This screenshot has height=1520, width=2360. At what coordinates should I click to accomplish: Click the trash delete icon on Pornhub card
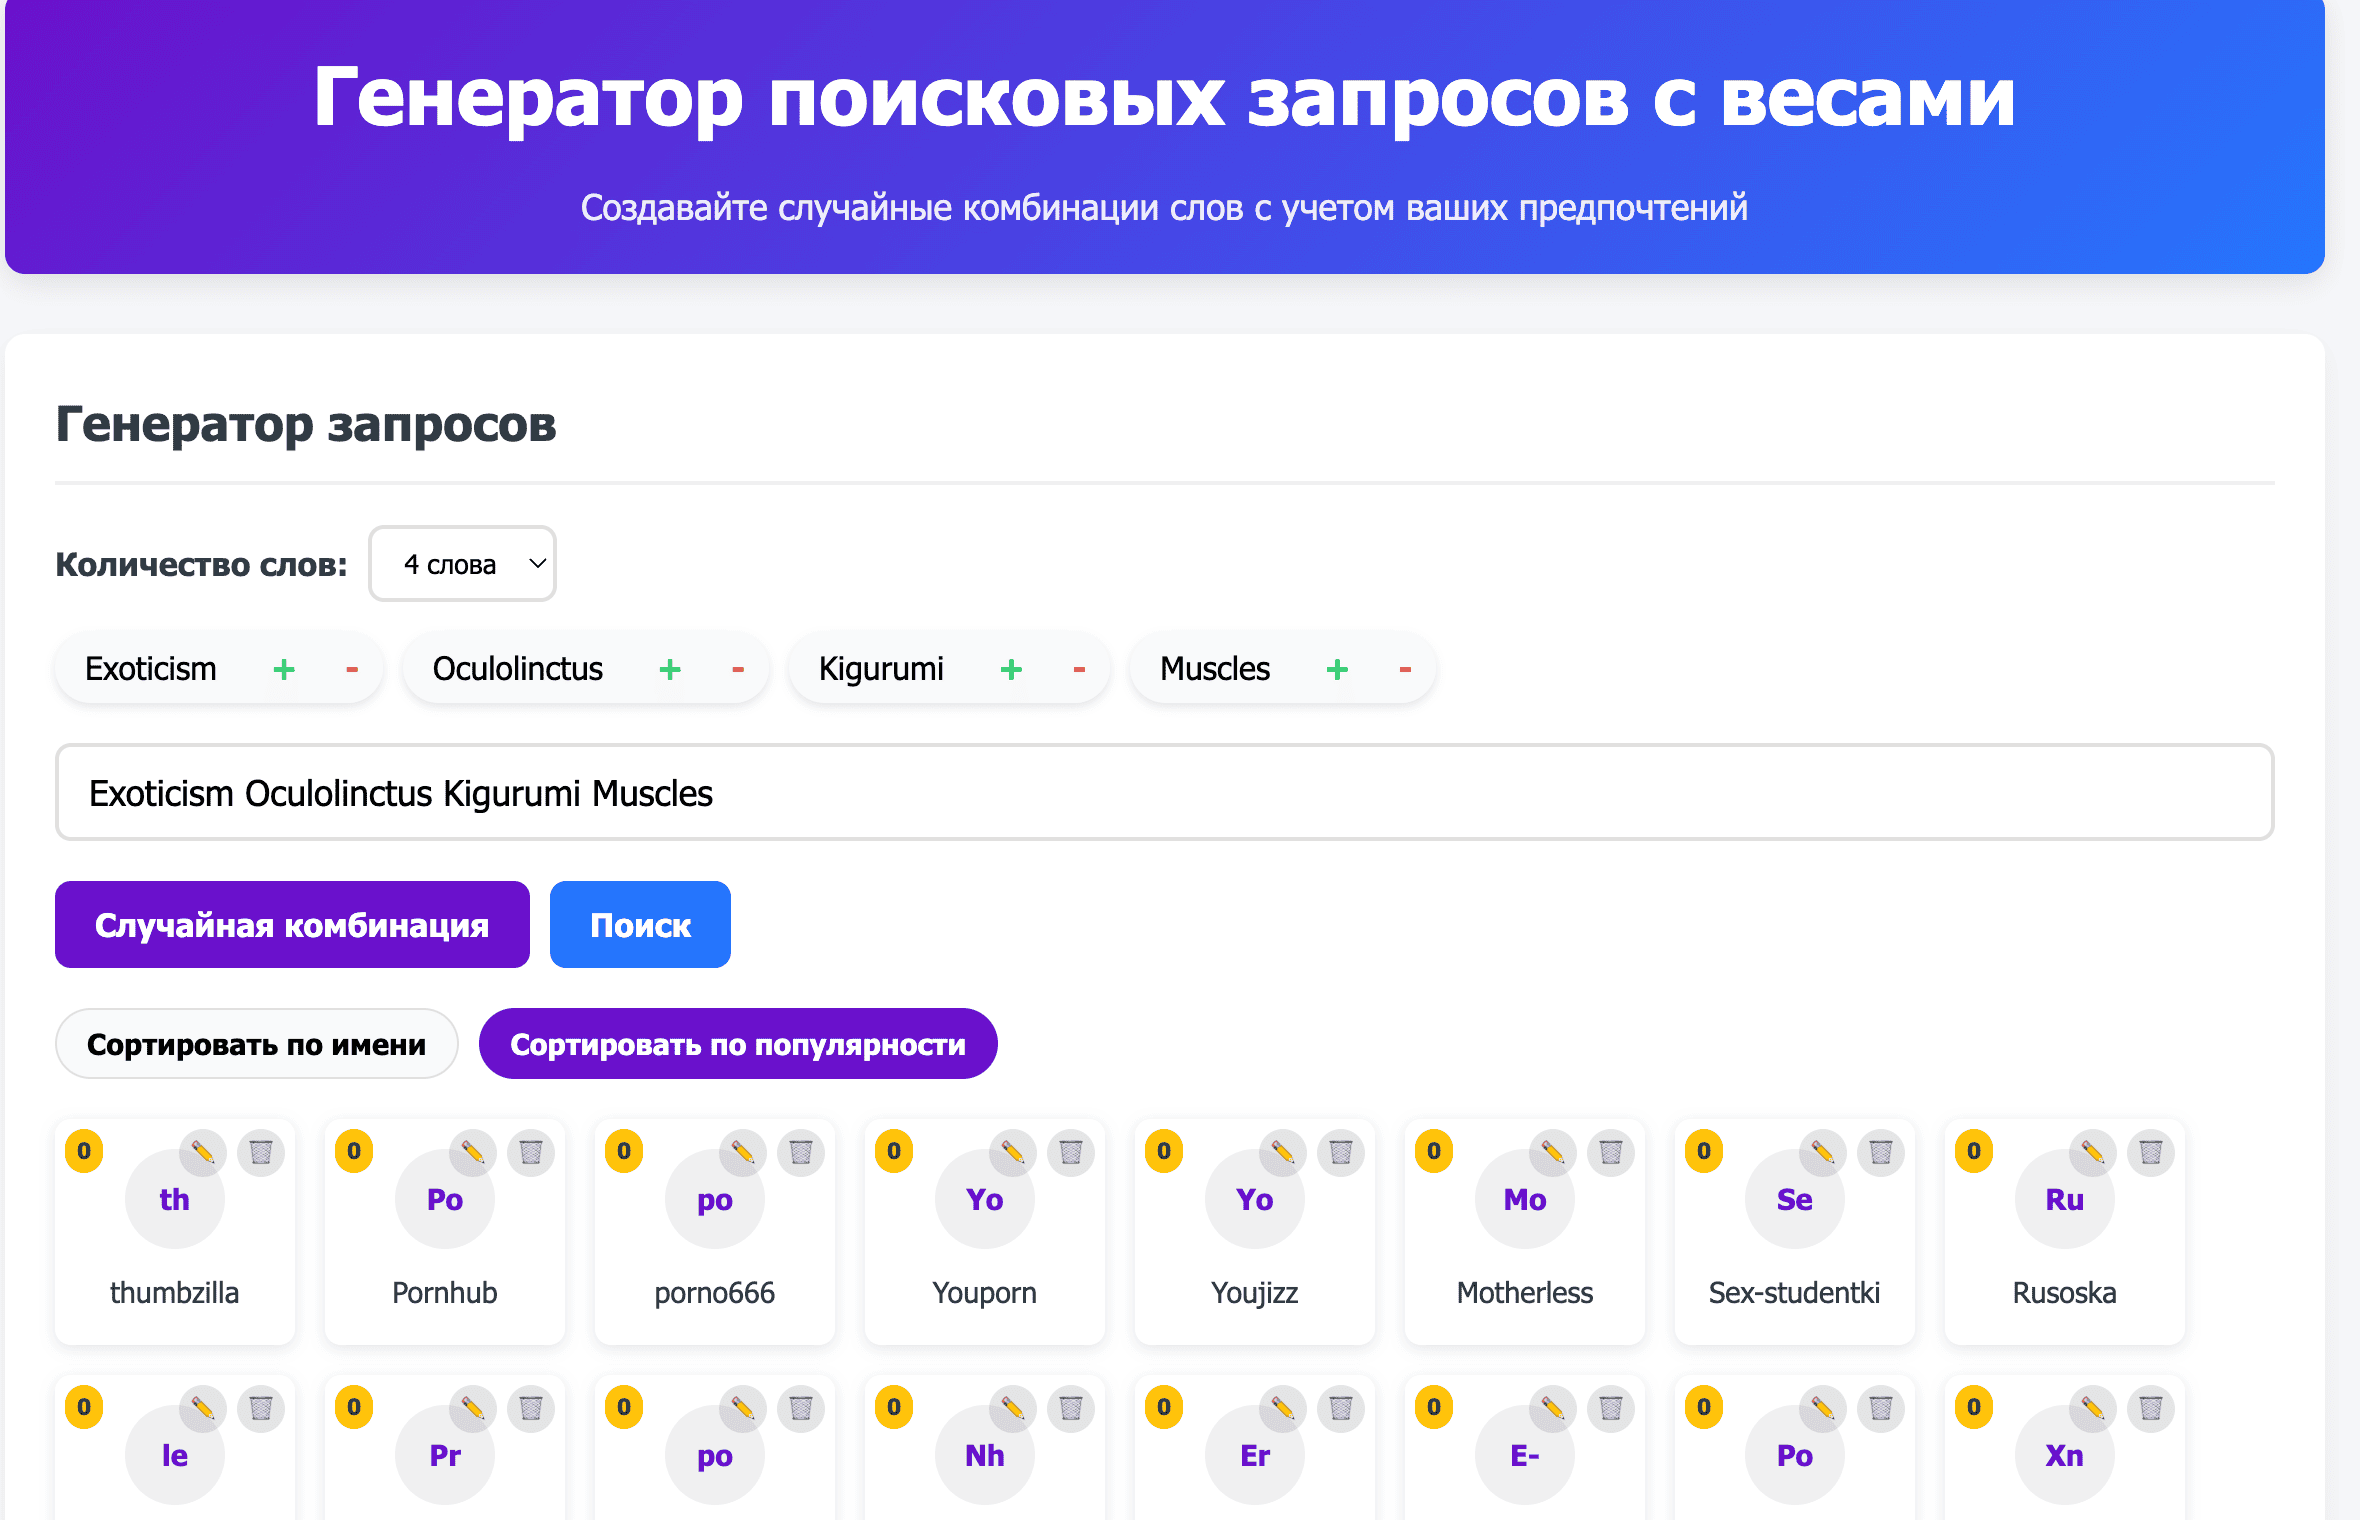(531, 1153)
